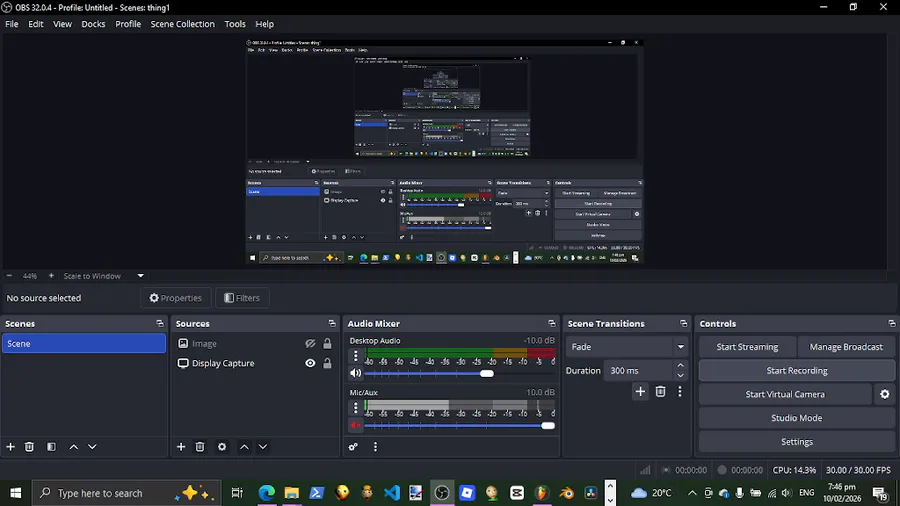Open the Profile menu
The image size is (900, 506).
(128, 24)
